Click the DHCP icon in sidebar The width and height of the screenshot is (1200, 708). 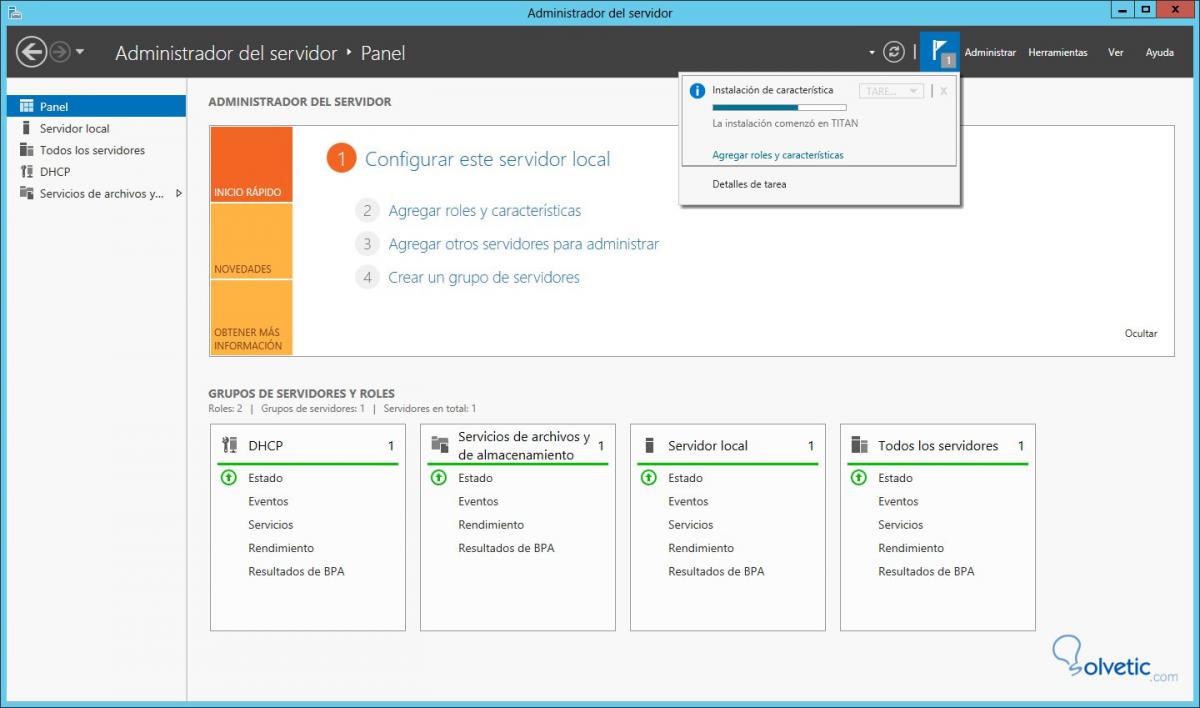[x=27, y=172]
